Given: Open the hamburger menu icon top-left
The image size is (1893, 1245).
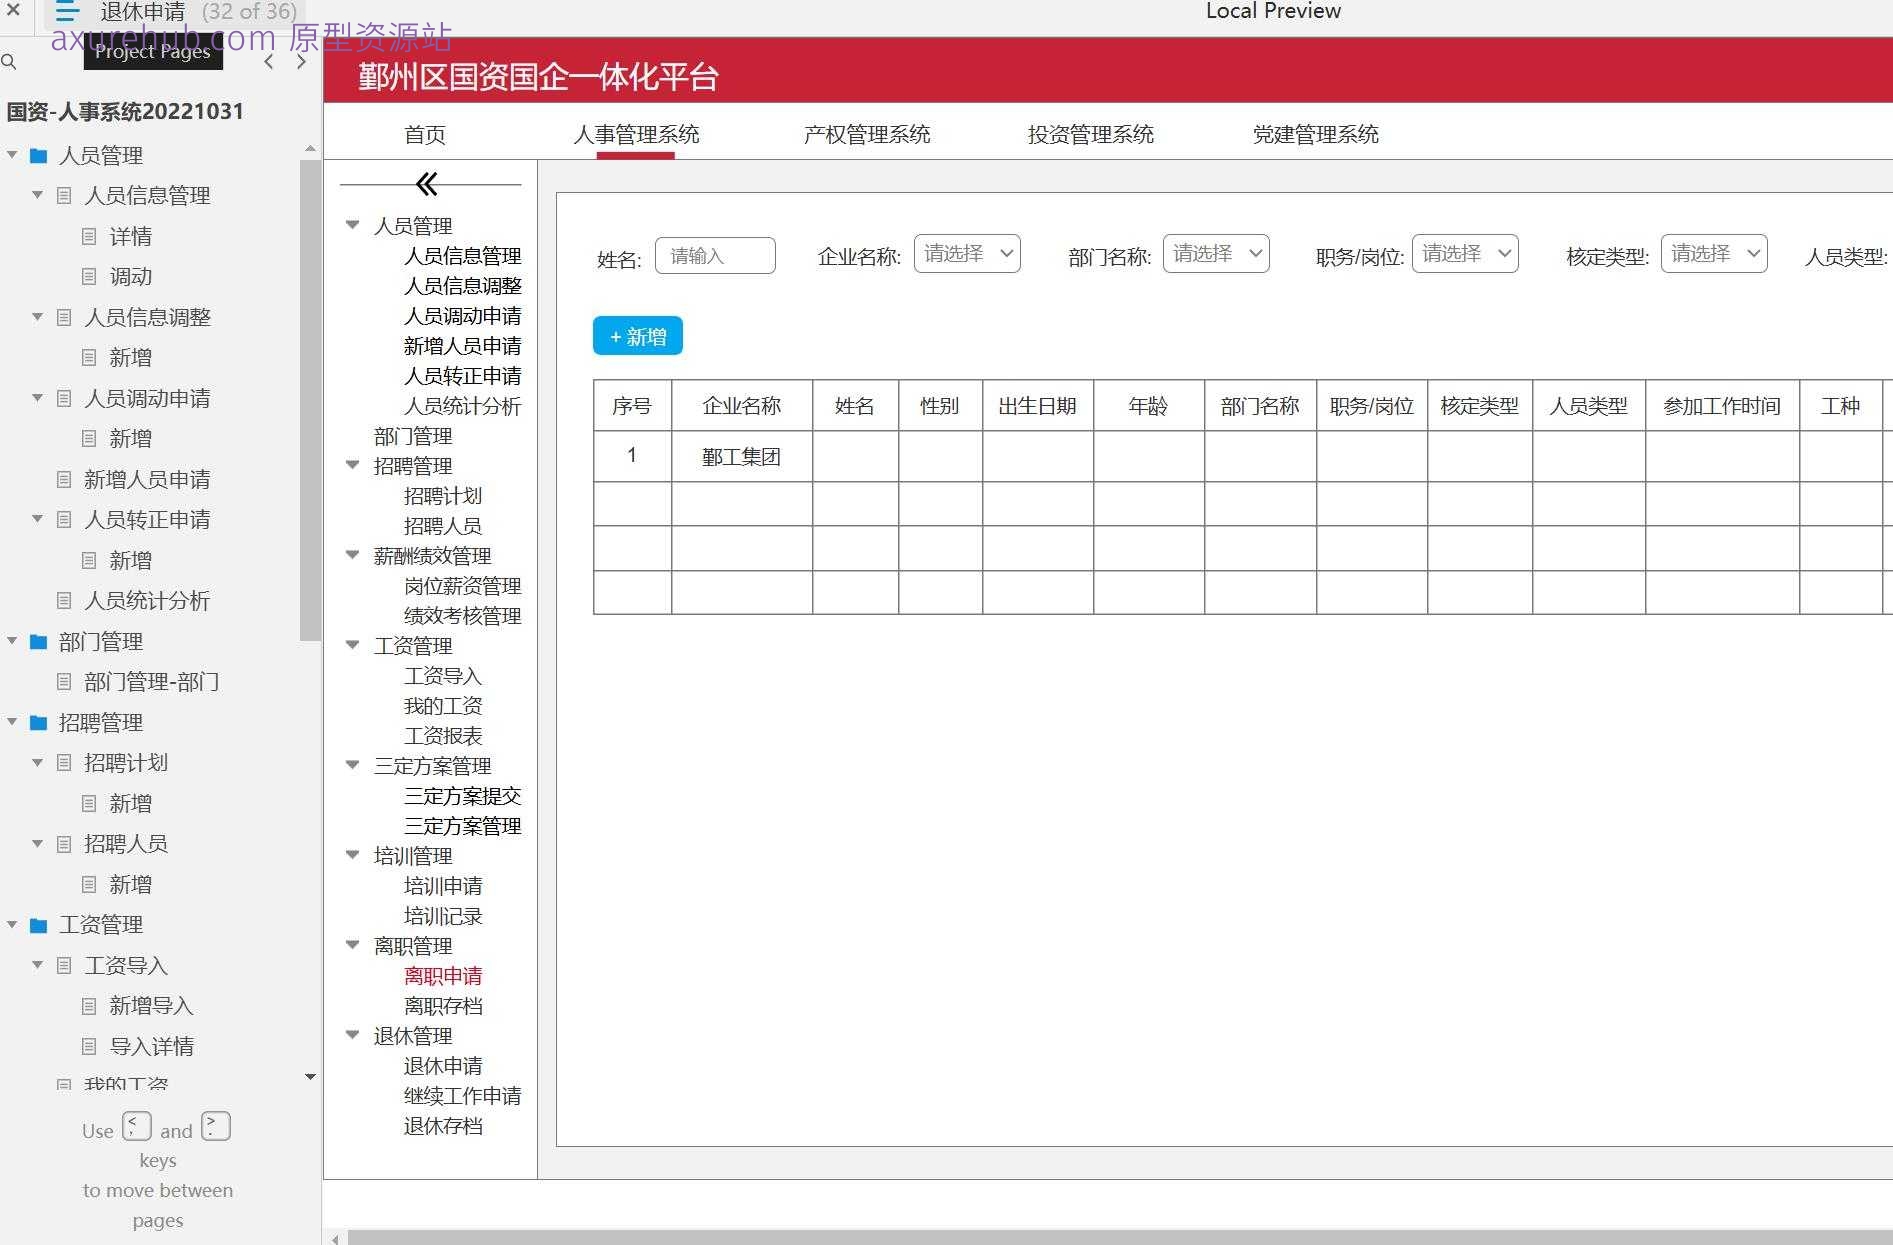Looking at the screenshot, I should [x=66, y=12].
